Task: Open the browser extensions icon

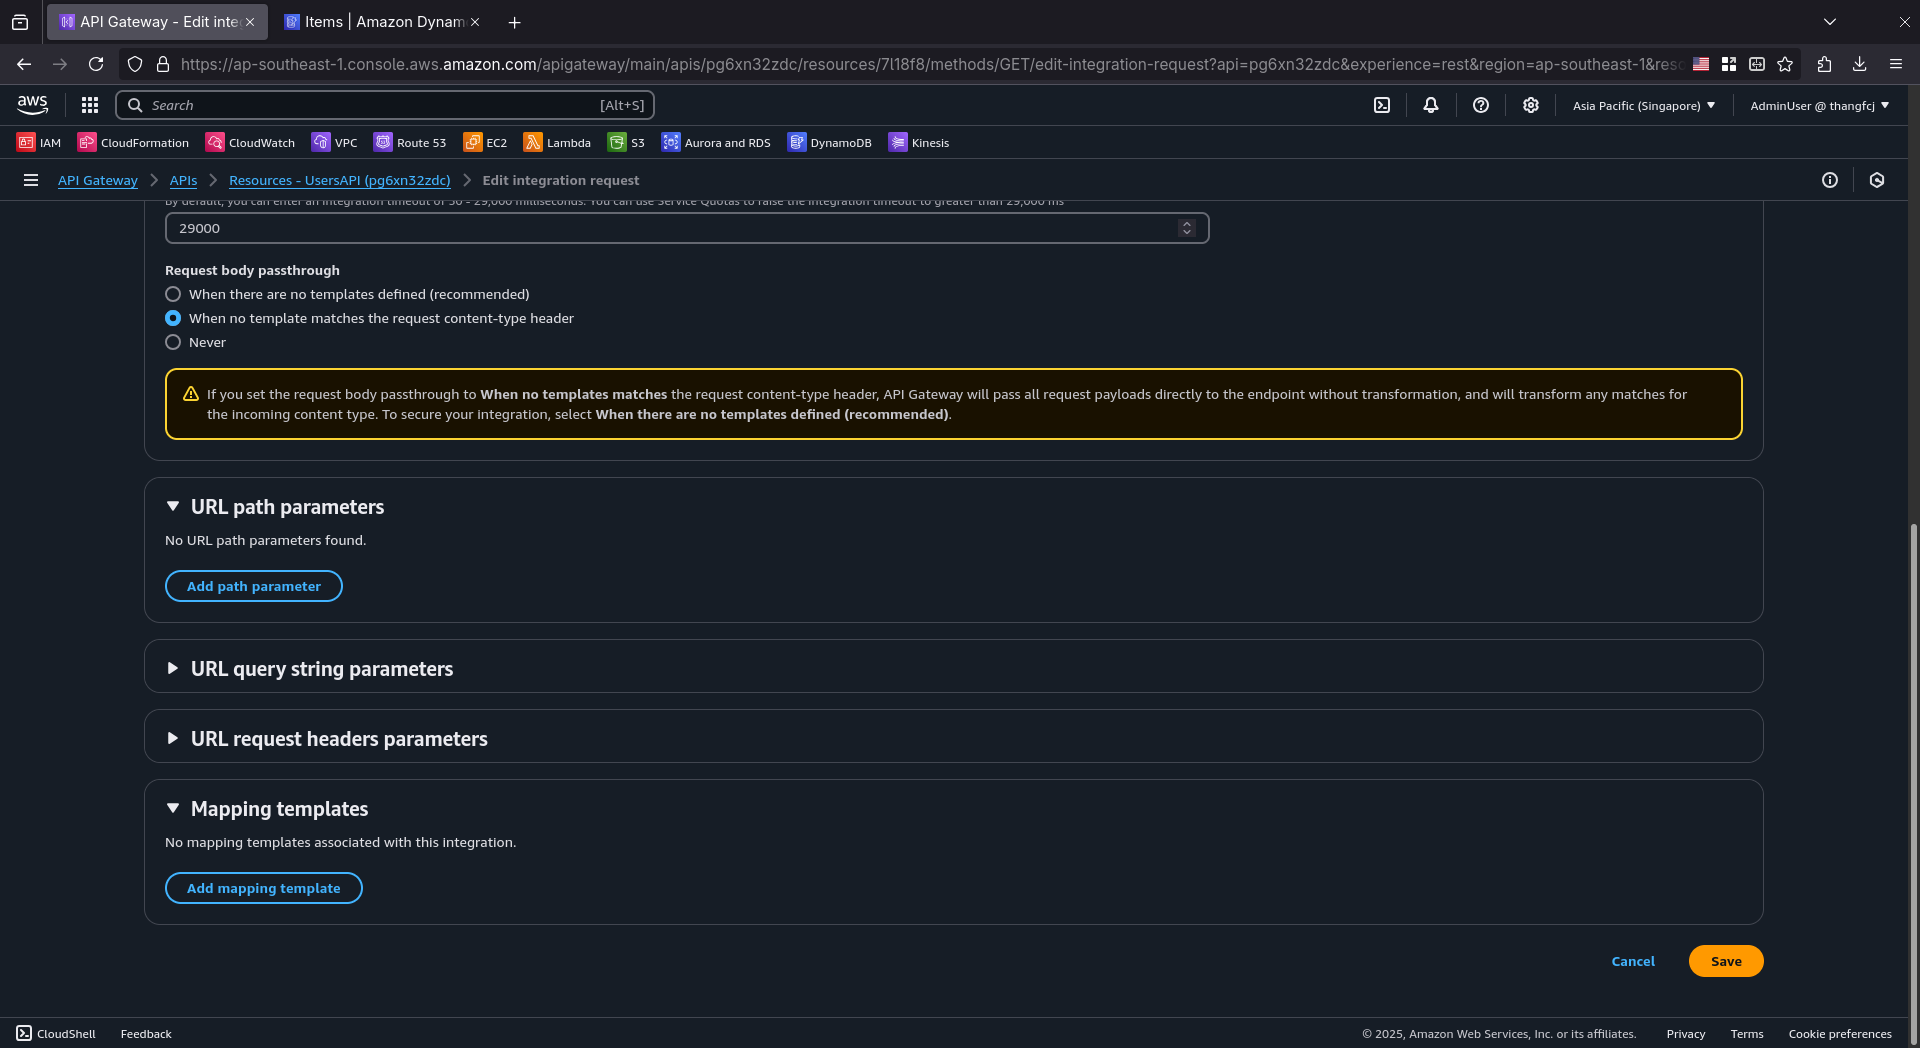Action: (1824, 64)
